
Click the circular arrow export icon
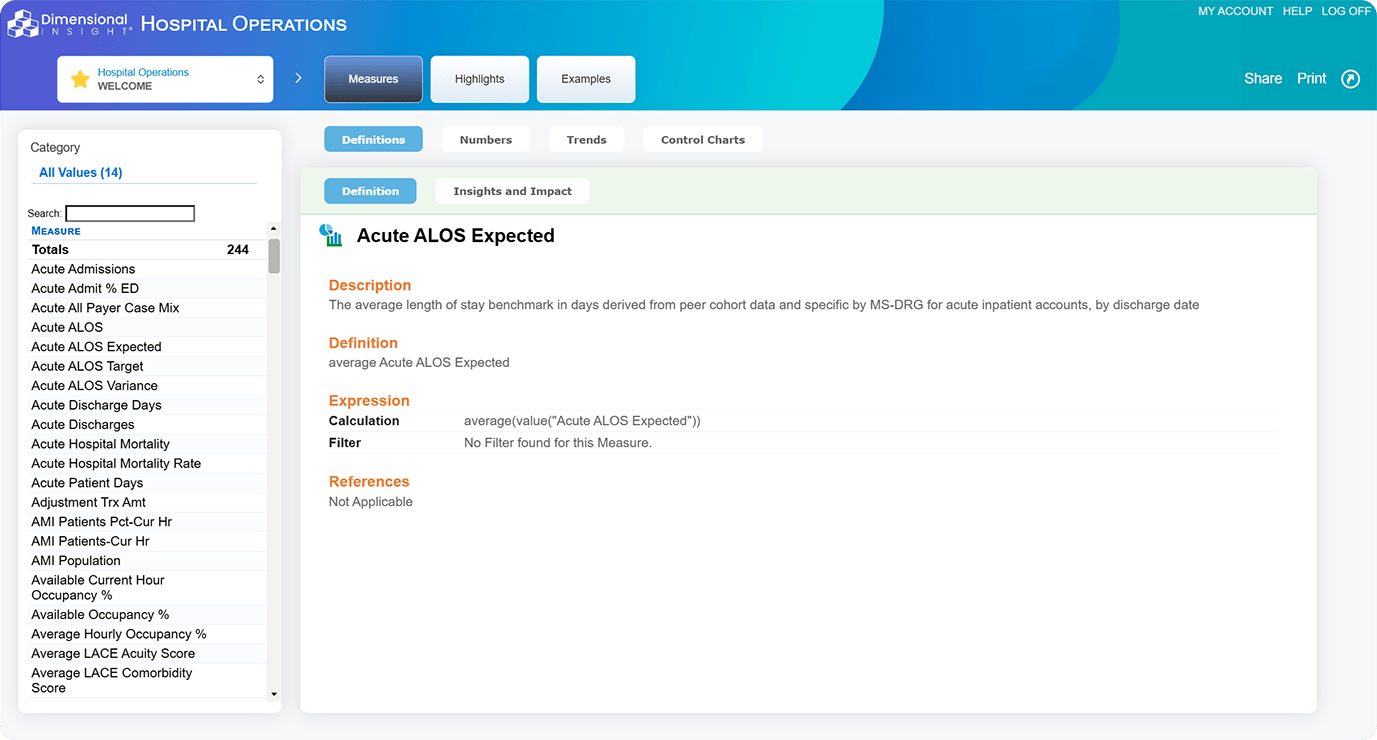1350,79
